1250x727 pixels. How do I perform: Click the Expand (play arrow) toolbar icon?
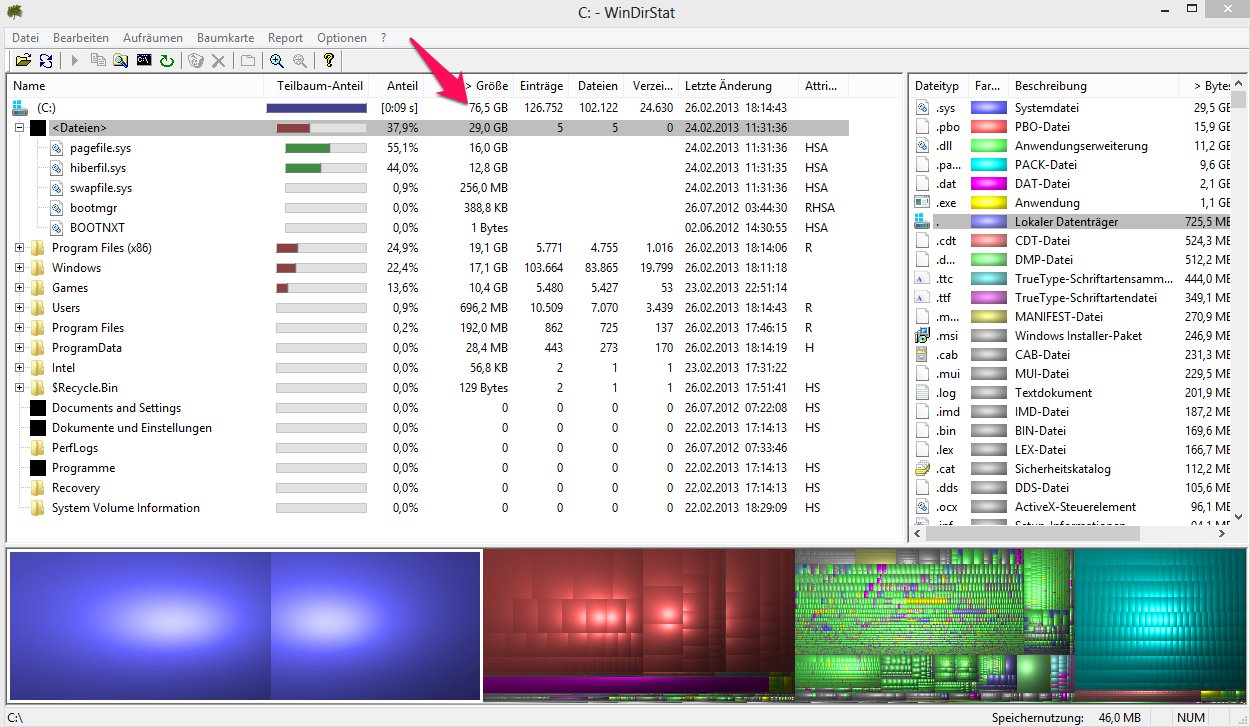(75, 61)
